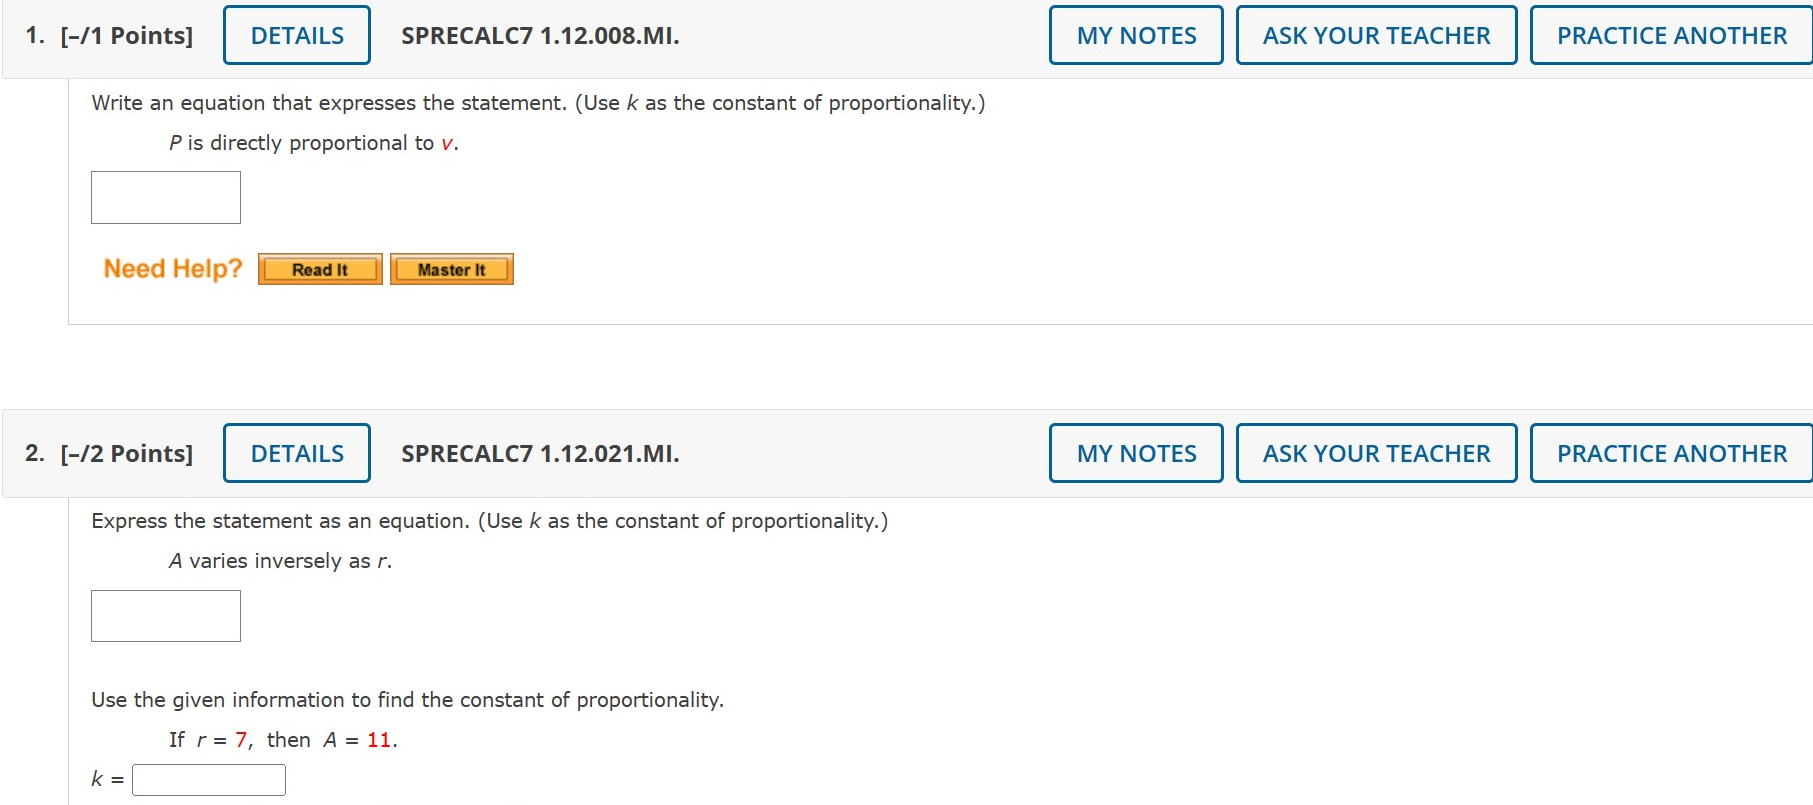Click PRACTICE ANOTHER for question 1
Viewport: 1813px width, 805px height.
pos(1670,34)
